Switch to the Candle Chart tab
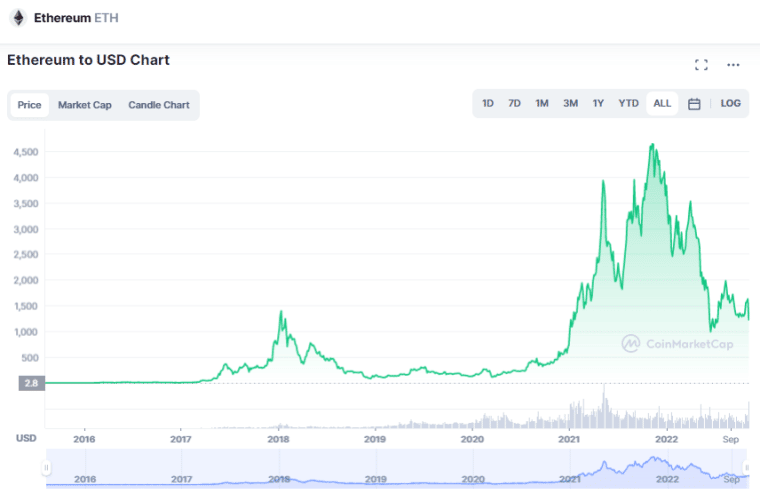 158,105
